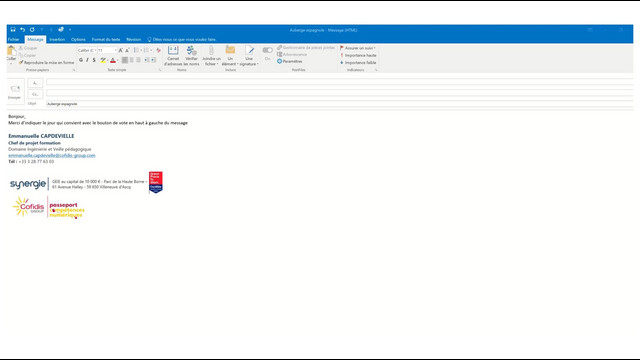Open the touch/mouse mode icon in the quick access toolbar
The height and width of the screenshot is (360, 640).
click(61, 29)
